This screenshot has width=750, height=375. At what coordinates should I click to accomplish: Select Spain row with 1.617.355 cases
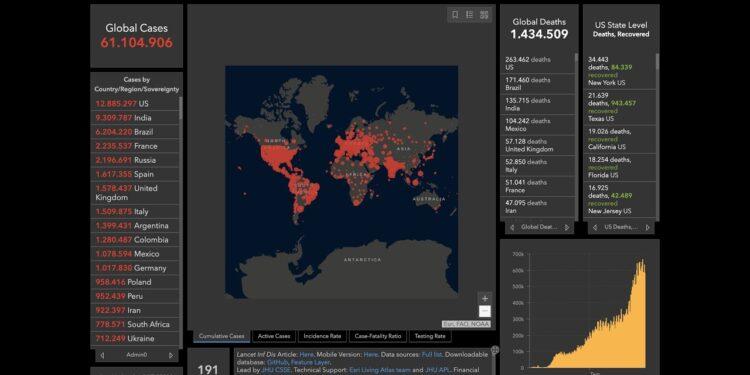point(135,174)
